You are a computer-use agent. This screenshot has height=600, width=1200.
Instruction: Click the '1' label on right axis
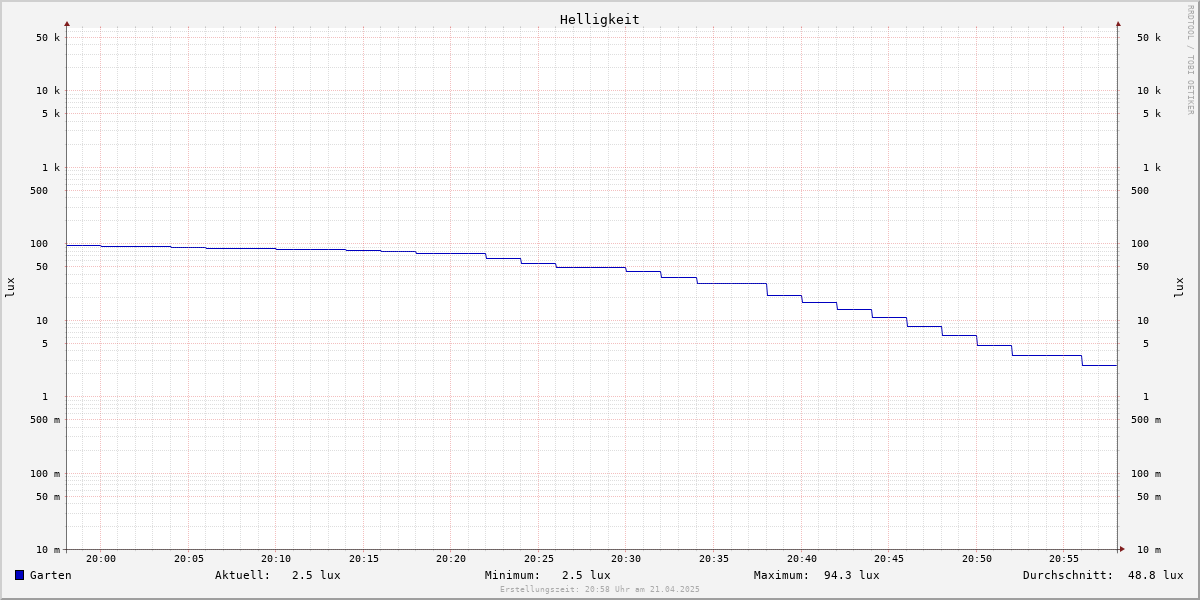1146,397
